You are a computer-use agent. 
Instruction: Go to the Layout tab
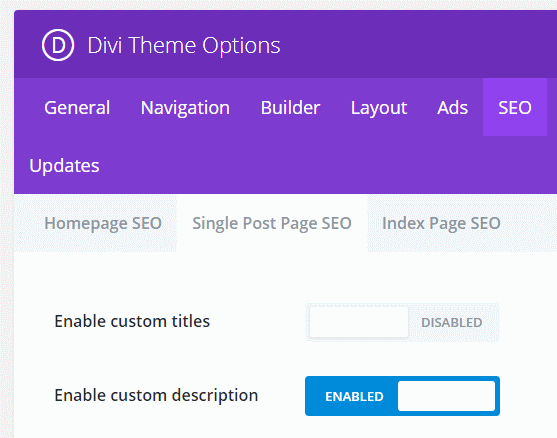coord(379,108)
